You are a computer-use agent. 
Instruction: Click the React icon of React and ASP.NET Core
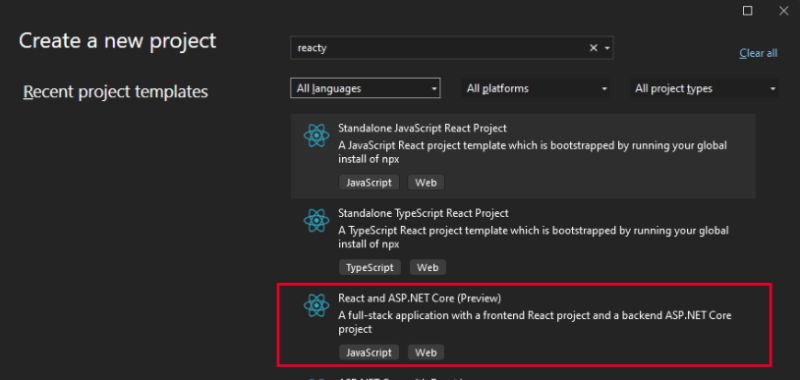[x=316, y=305]
